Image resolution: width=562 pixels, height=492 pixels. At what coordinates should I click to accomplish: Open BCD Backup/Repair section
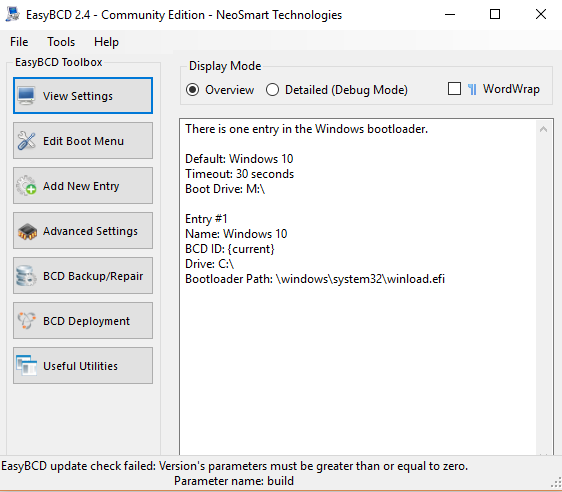click(83, 276)
